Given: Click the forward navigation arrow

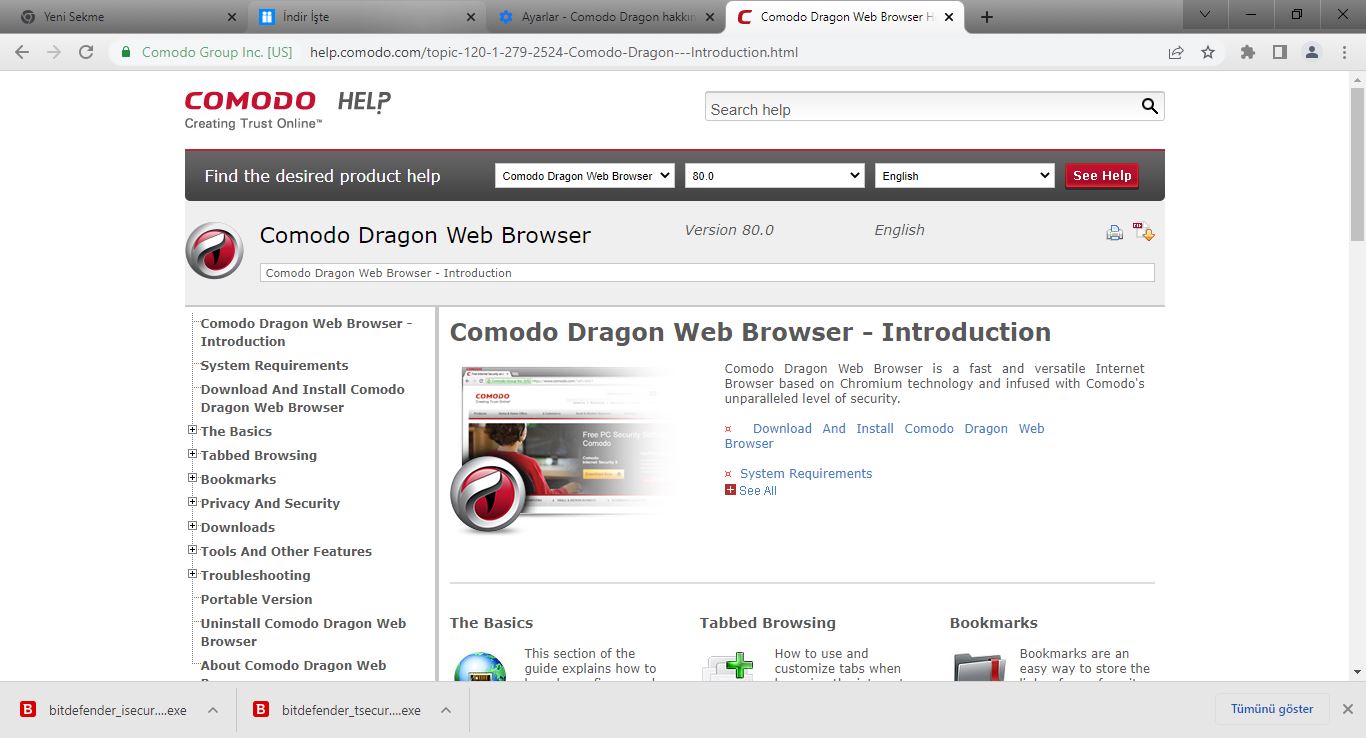Looking at the screenshot, I should click(x=54, y=52).
